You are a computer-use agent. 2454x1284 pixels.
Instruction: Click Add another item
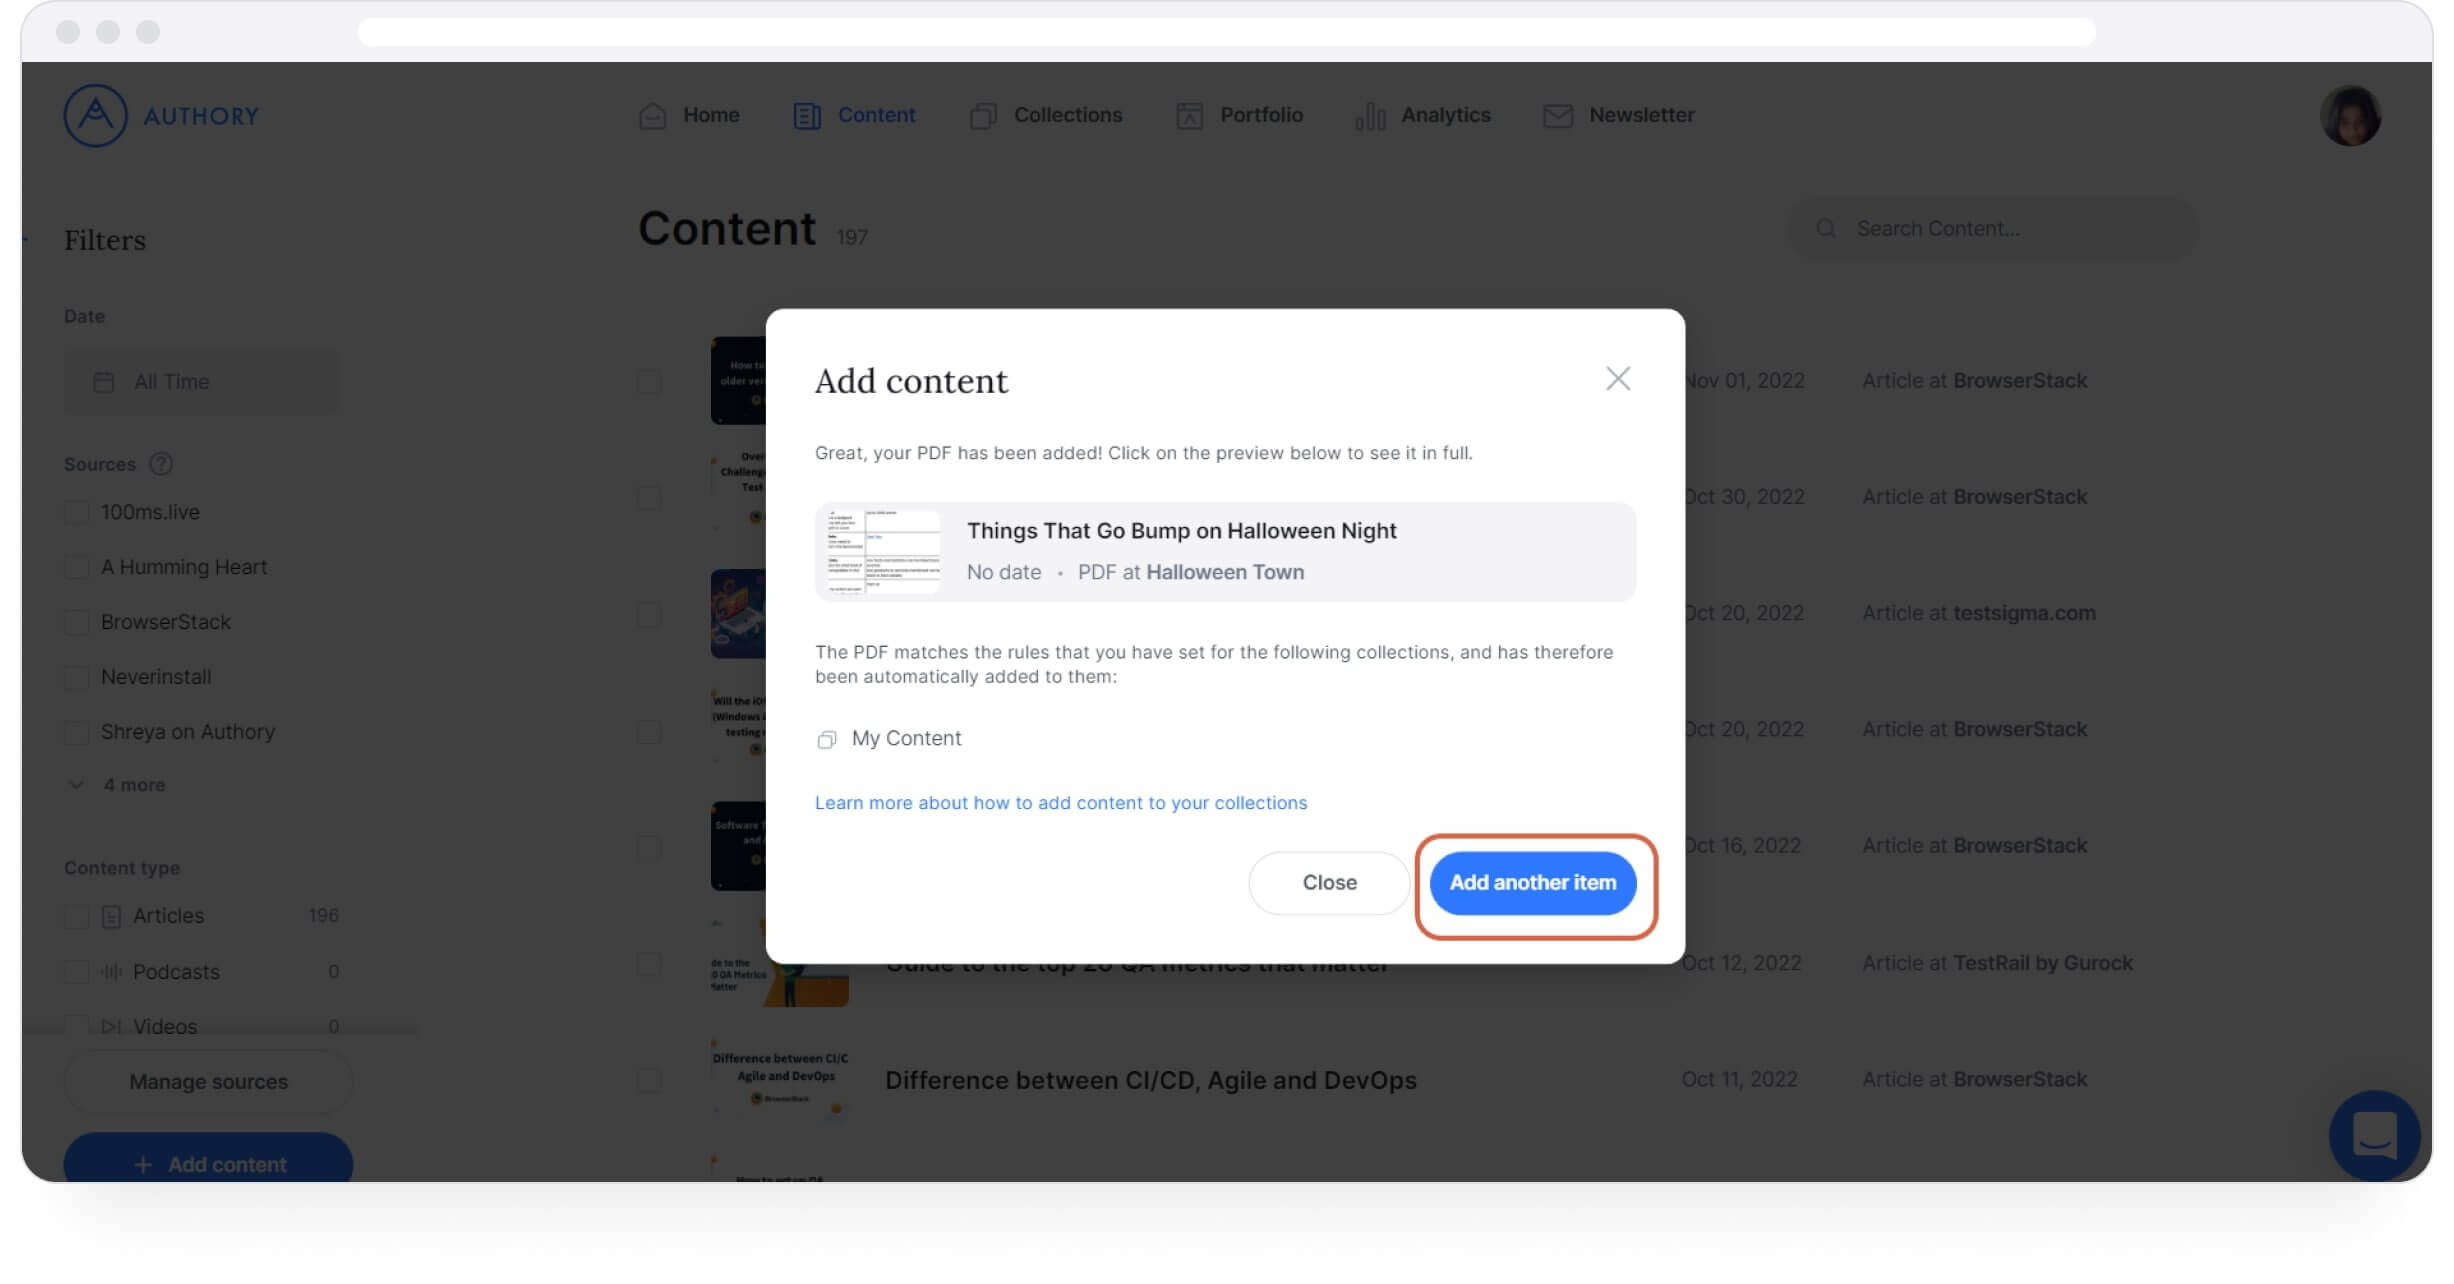coord(1533,883)
